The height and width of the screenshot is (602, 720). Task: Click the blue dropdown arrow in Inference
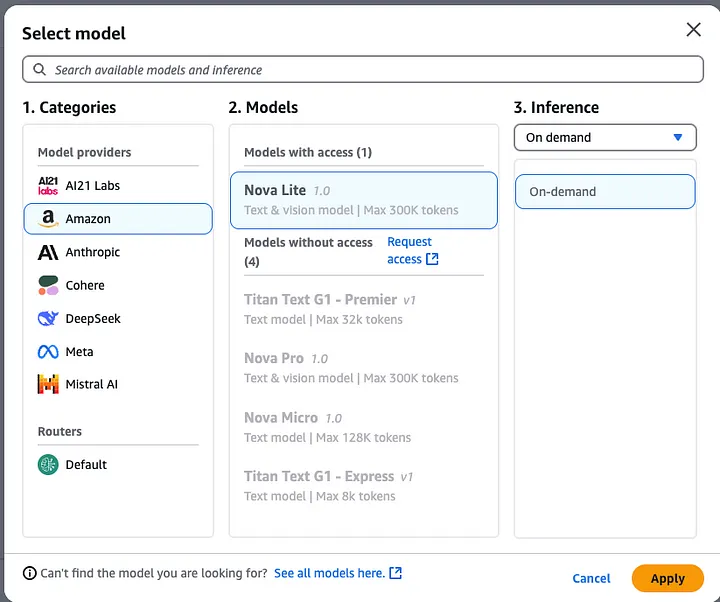coord(677,137)
